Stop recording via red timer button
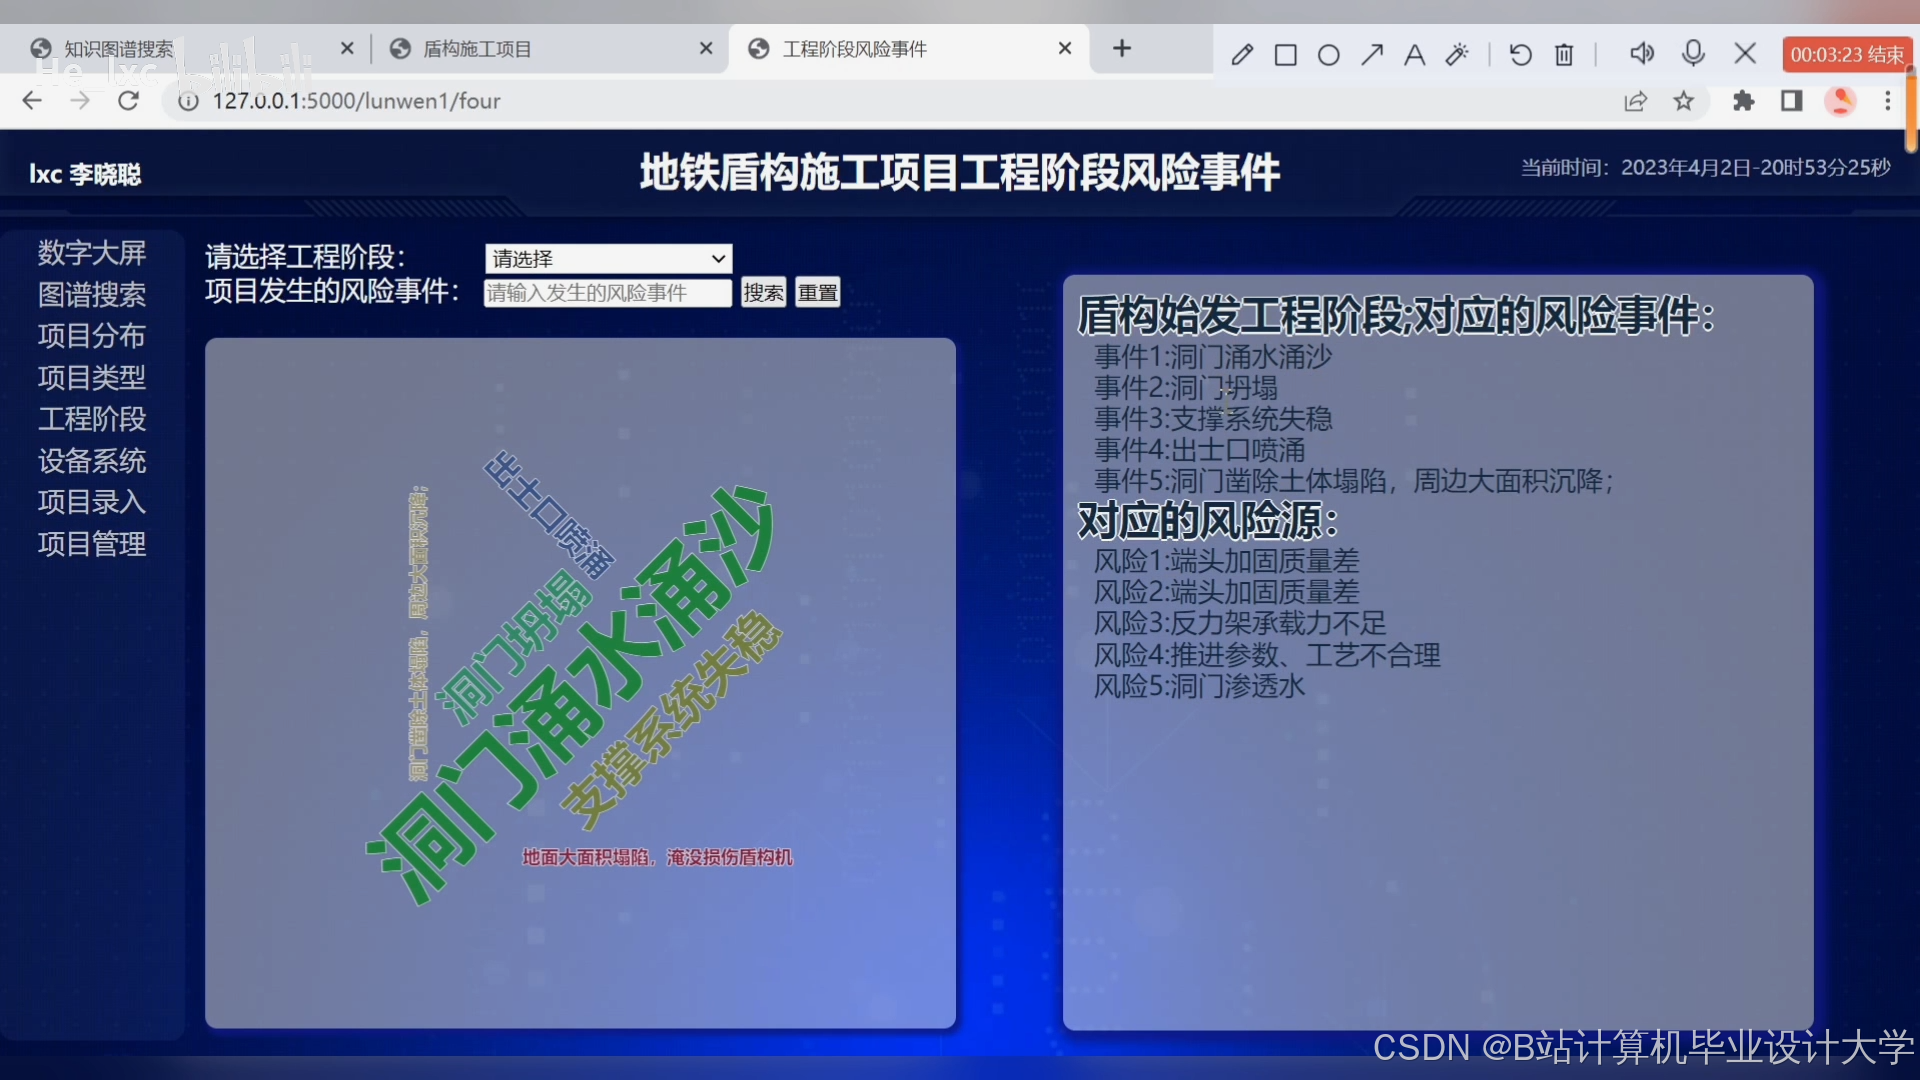Image resolution: width=1920 pixels, height=1080 pixels. pyautogui.click(x=1846, y=55)
